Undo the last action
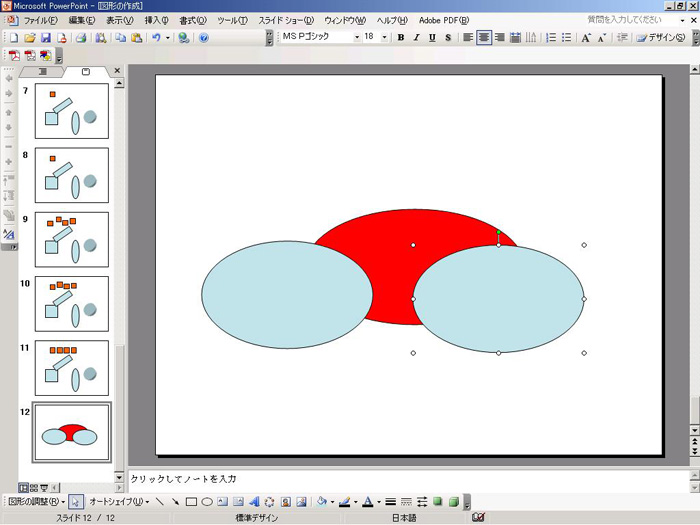The height and width of the screenshot is (525, 700). tap(156, 38)
